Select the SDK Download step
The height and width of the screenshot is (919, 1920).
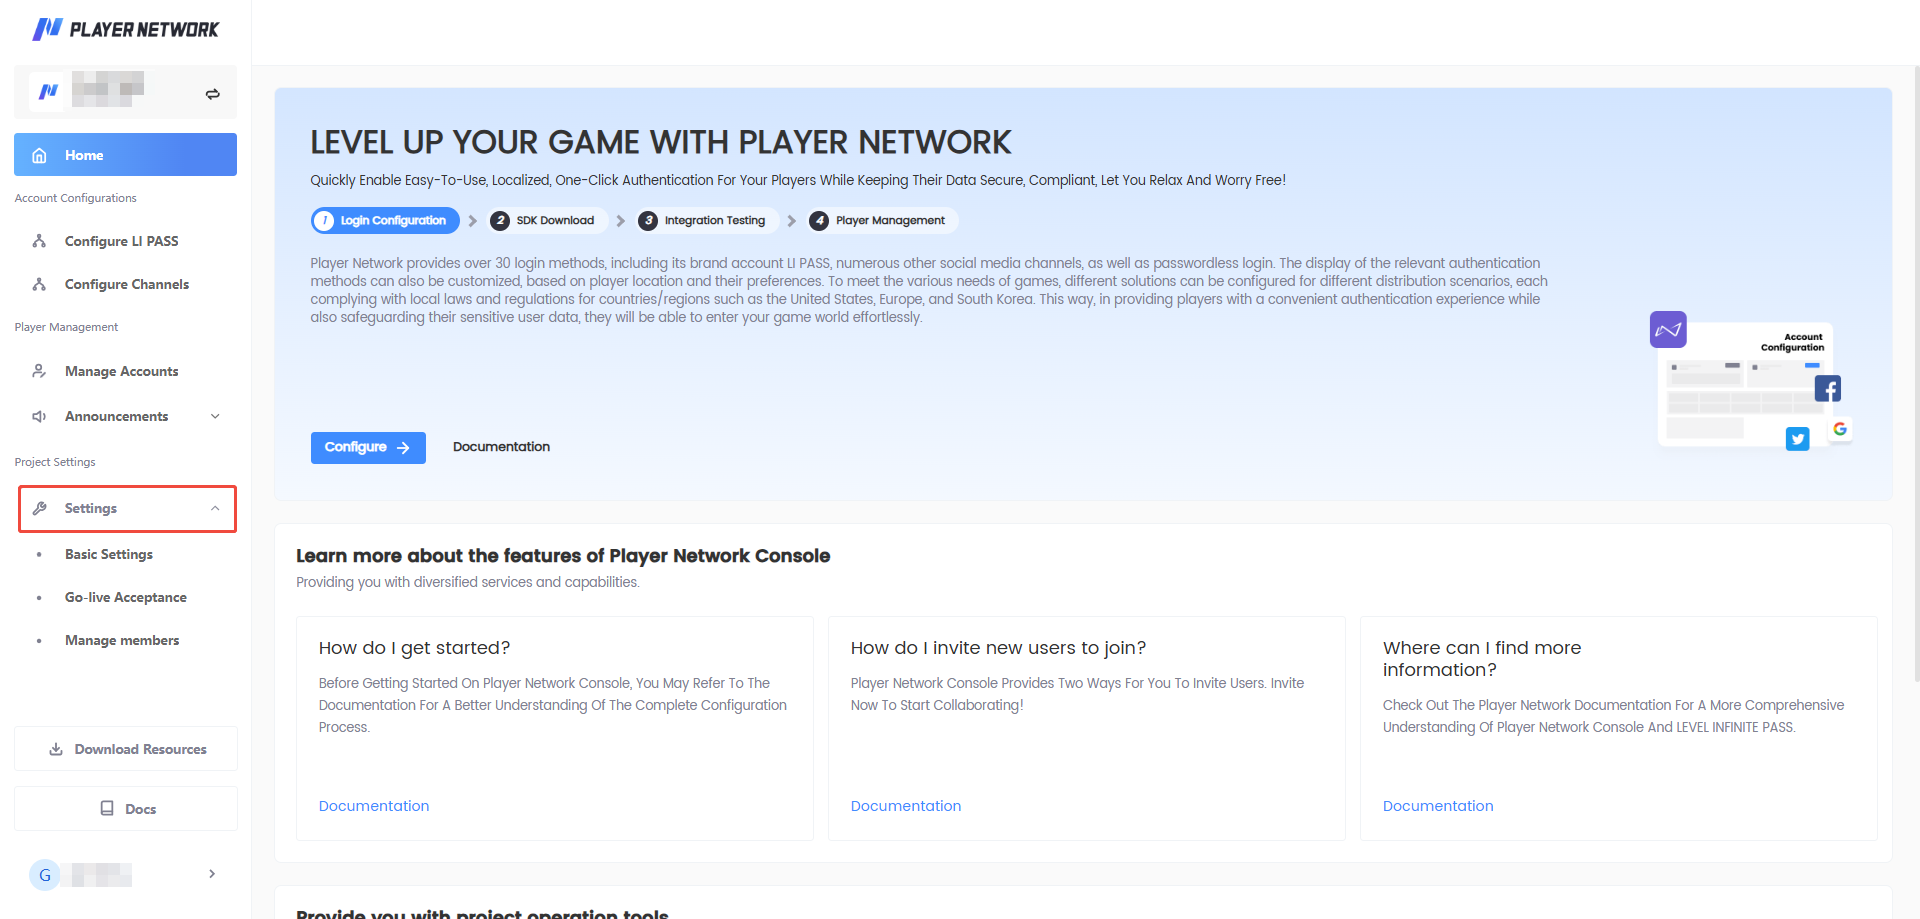[547, 220]
